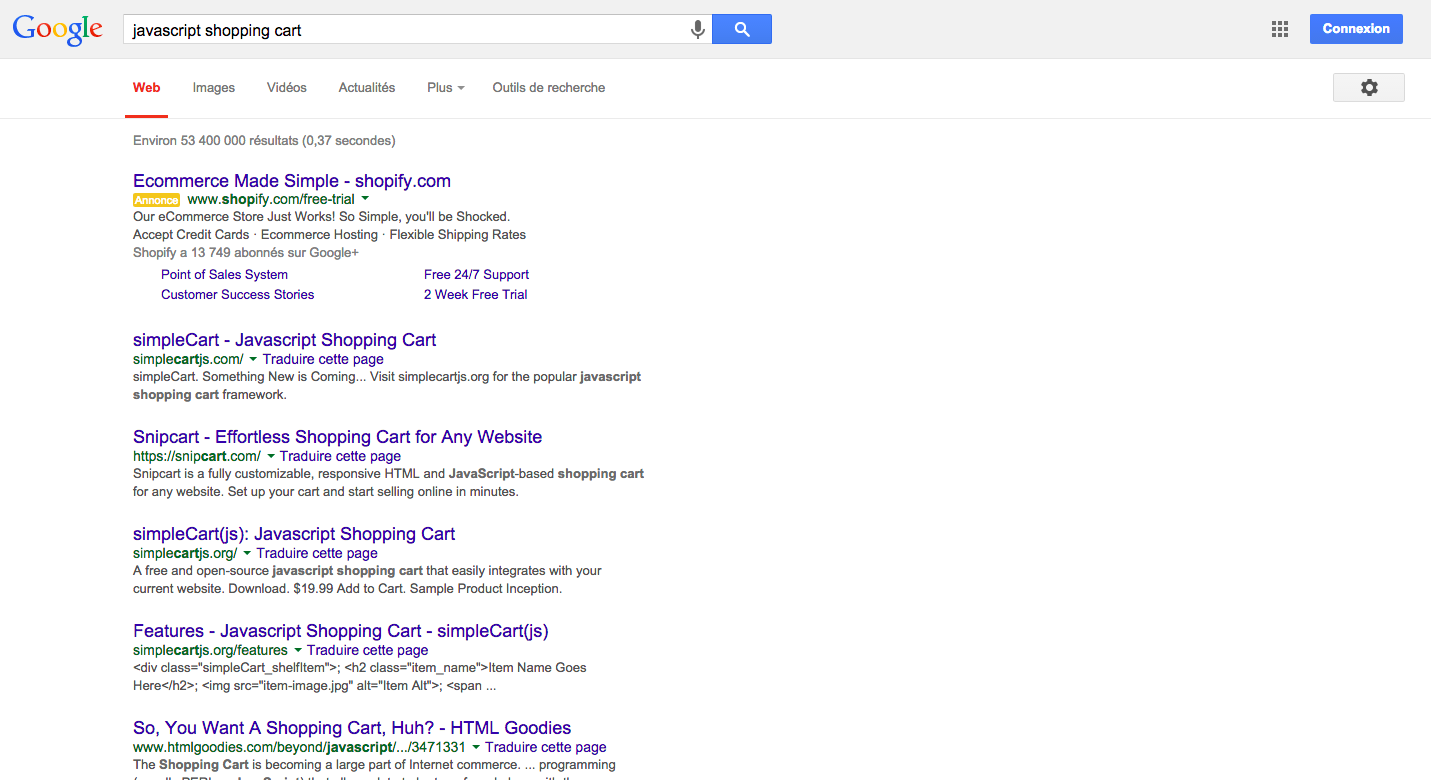
Task: Switch to the Images tab
Action: click(x=214, y=88)
